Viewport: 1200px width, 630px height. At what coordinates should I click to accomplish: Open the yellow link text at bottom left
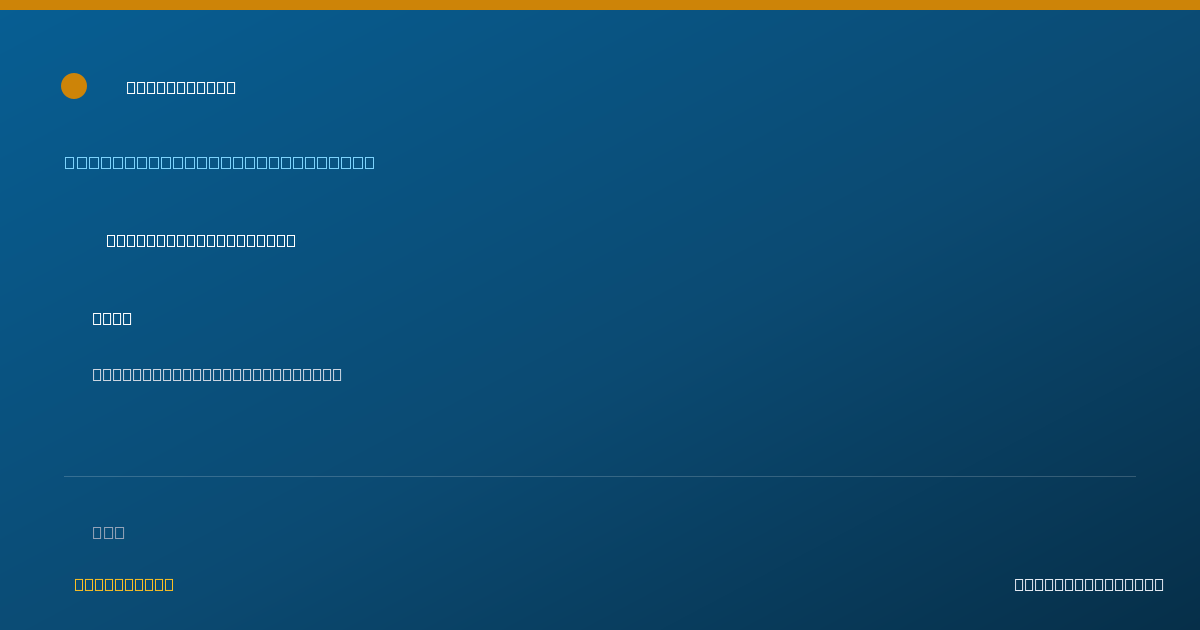tap(124, 584)
